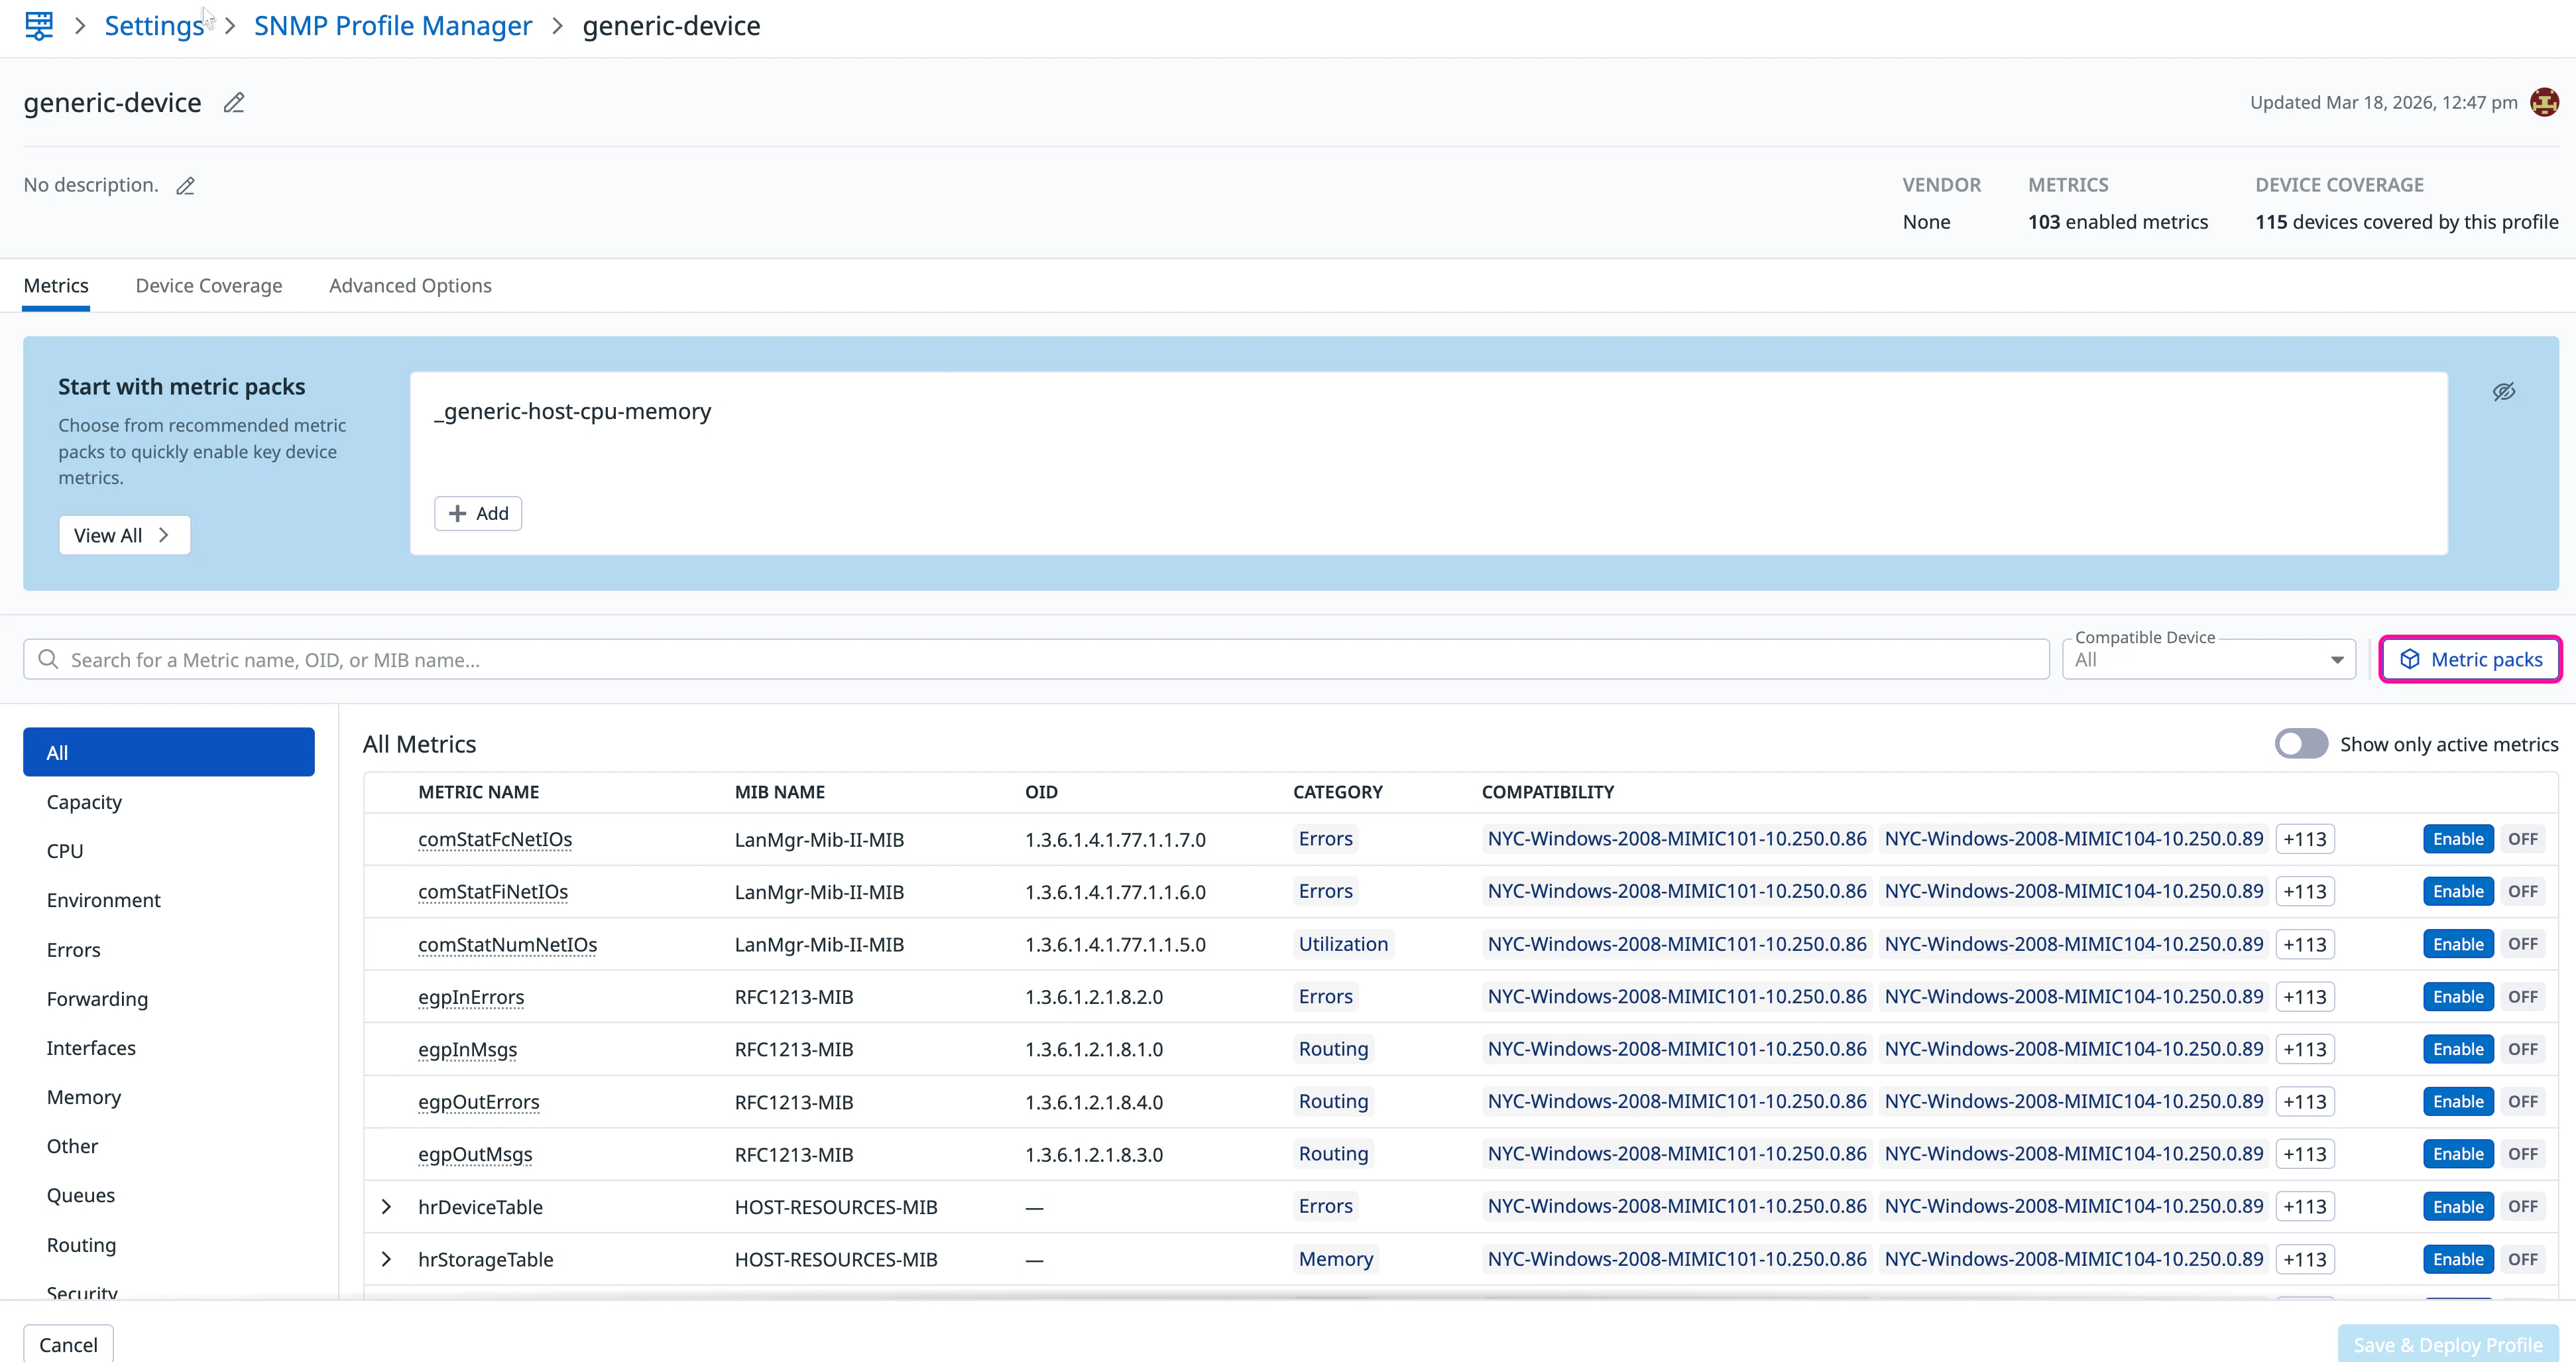The image size is (2576, 1362).
Task: Click the network devices home icon in breadcrumb
Action: [x=39, y=25]
